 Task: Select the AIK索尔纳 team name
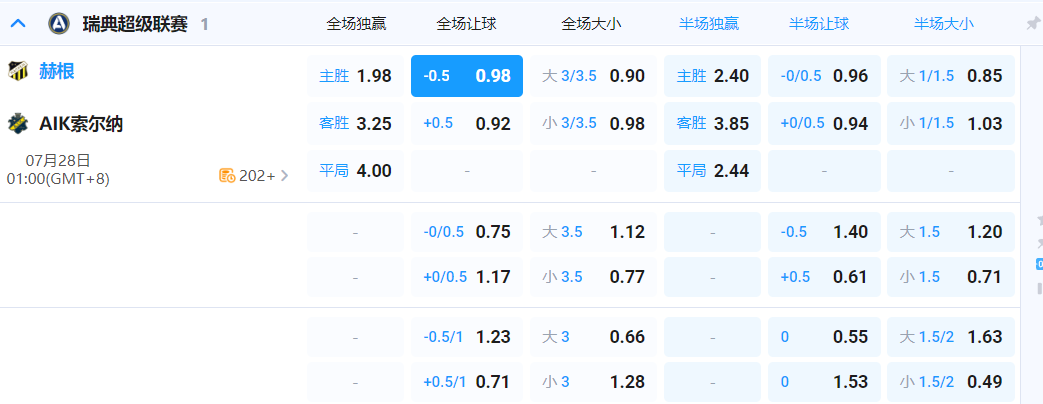[80, 124]
